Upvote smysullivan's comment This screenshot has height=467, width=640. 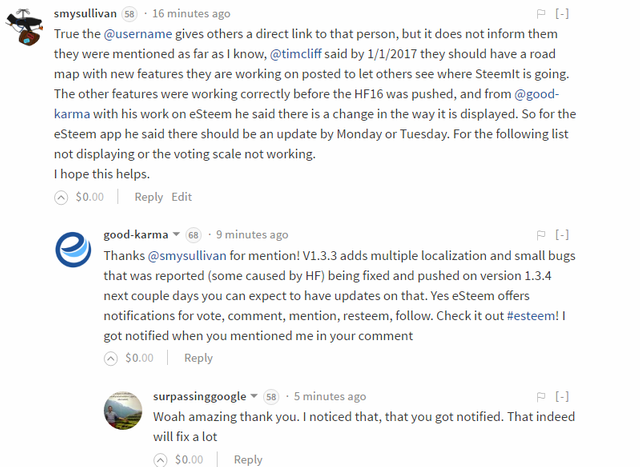[x=61, y=197]
